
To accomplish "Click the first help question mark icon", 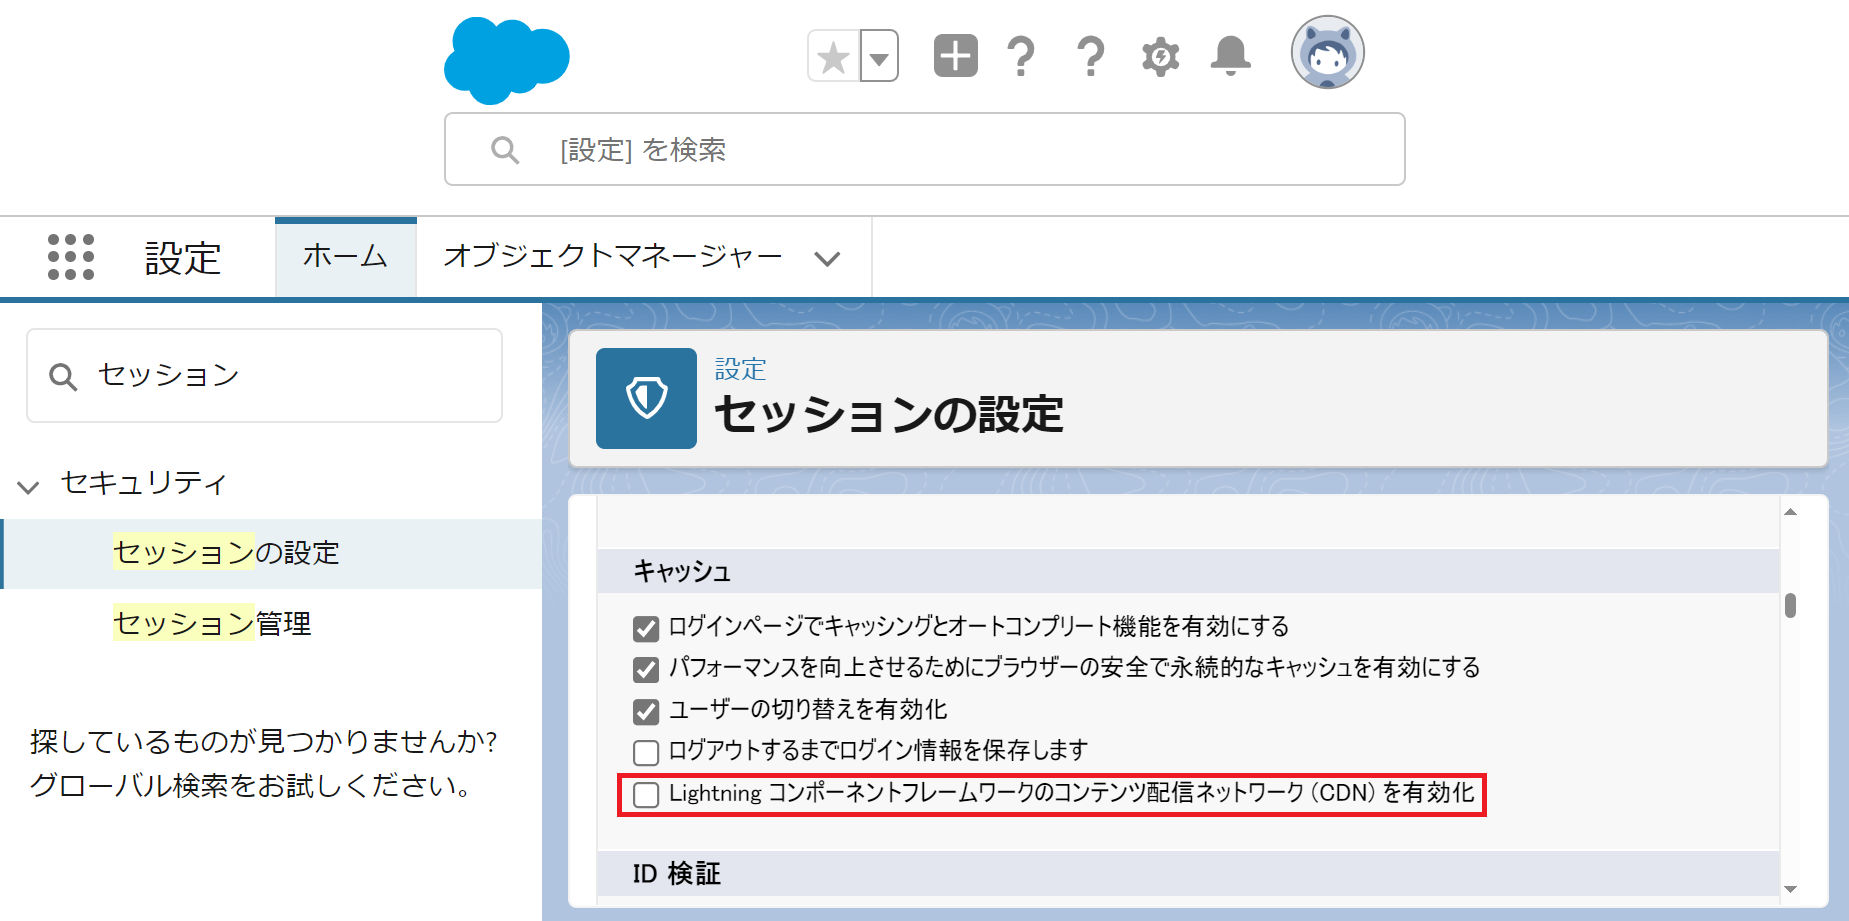I will (x=1020, y=57).
